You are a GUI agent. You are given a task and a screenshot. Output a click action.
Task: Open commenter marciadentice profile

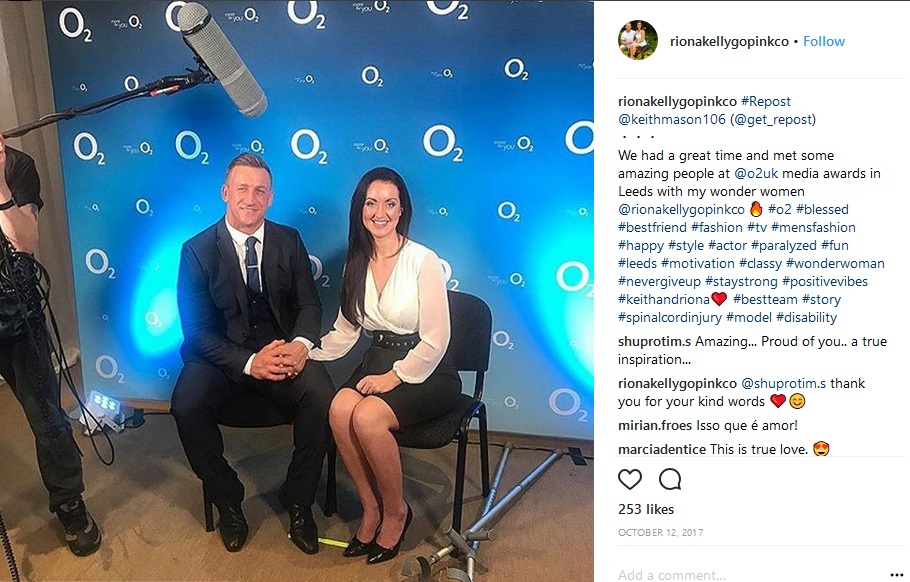click(662, 449)
